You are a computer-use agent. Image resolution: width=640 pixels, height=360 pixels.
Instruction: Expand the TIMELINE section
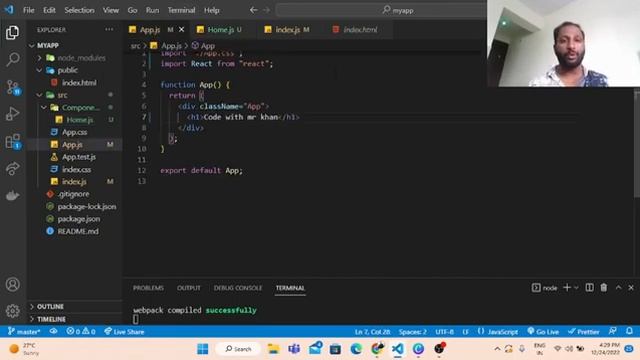click(x=51, y=319)
